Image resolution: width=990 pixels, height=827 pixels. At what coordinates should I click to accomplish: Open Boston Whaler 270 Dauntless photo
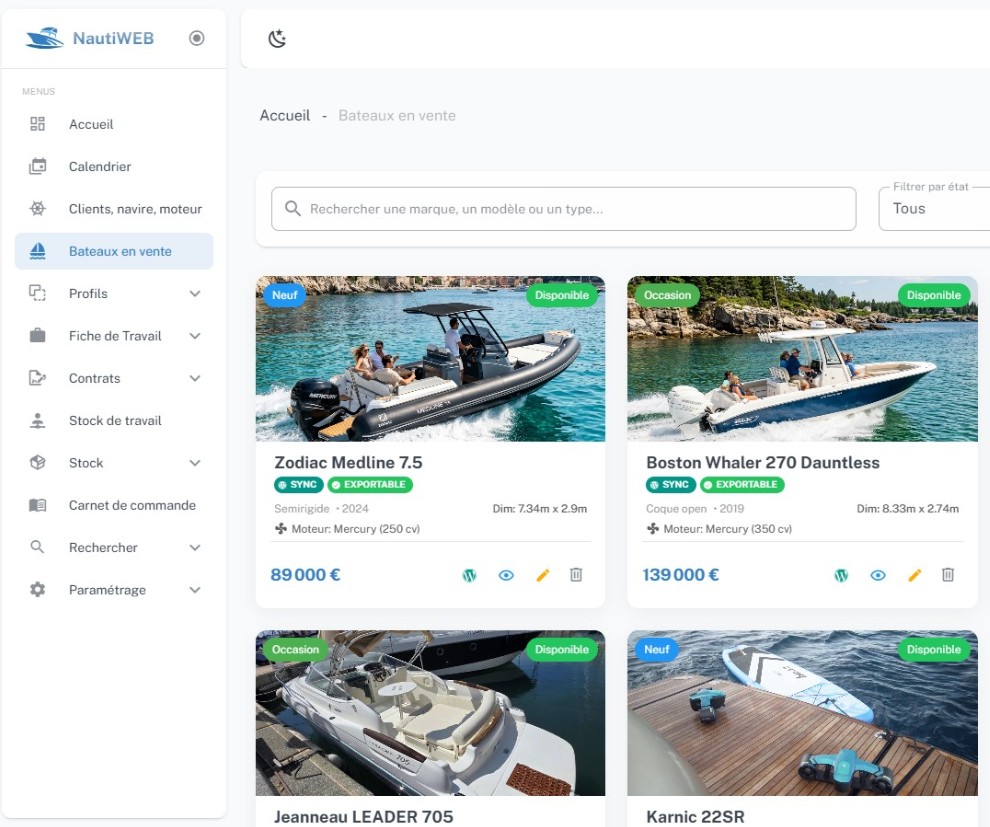click(802, 359)
